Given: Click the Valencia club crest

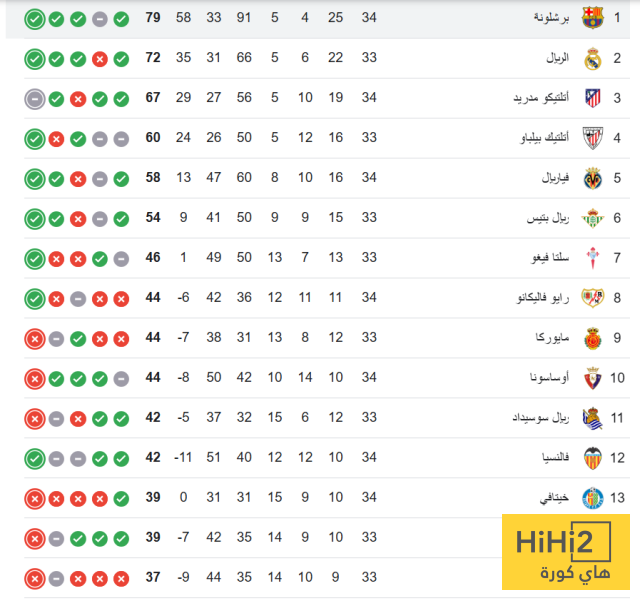Looking at the screenshot, I should pyautogui.click(x=592, y=458).
